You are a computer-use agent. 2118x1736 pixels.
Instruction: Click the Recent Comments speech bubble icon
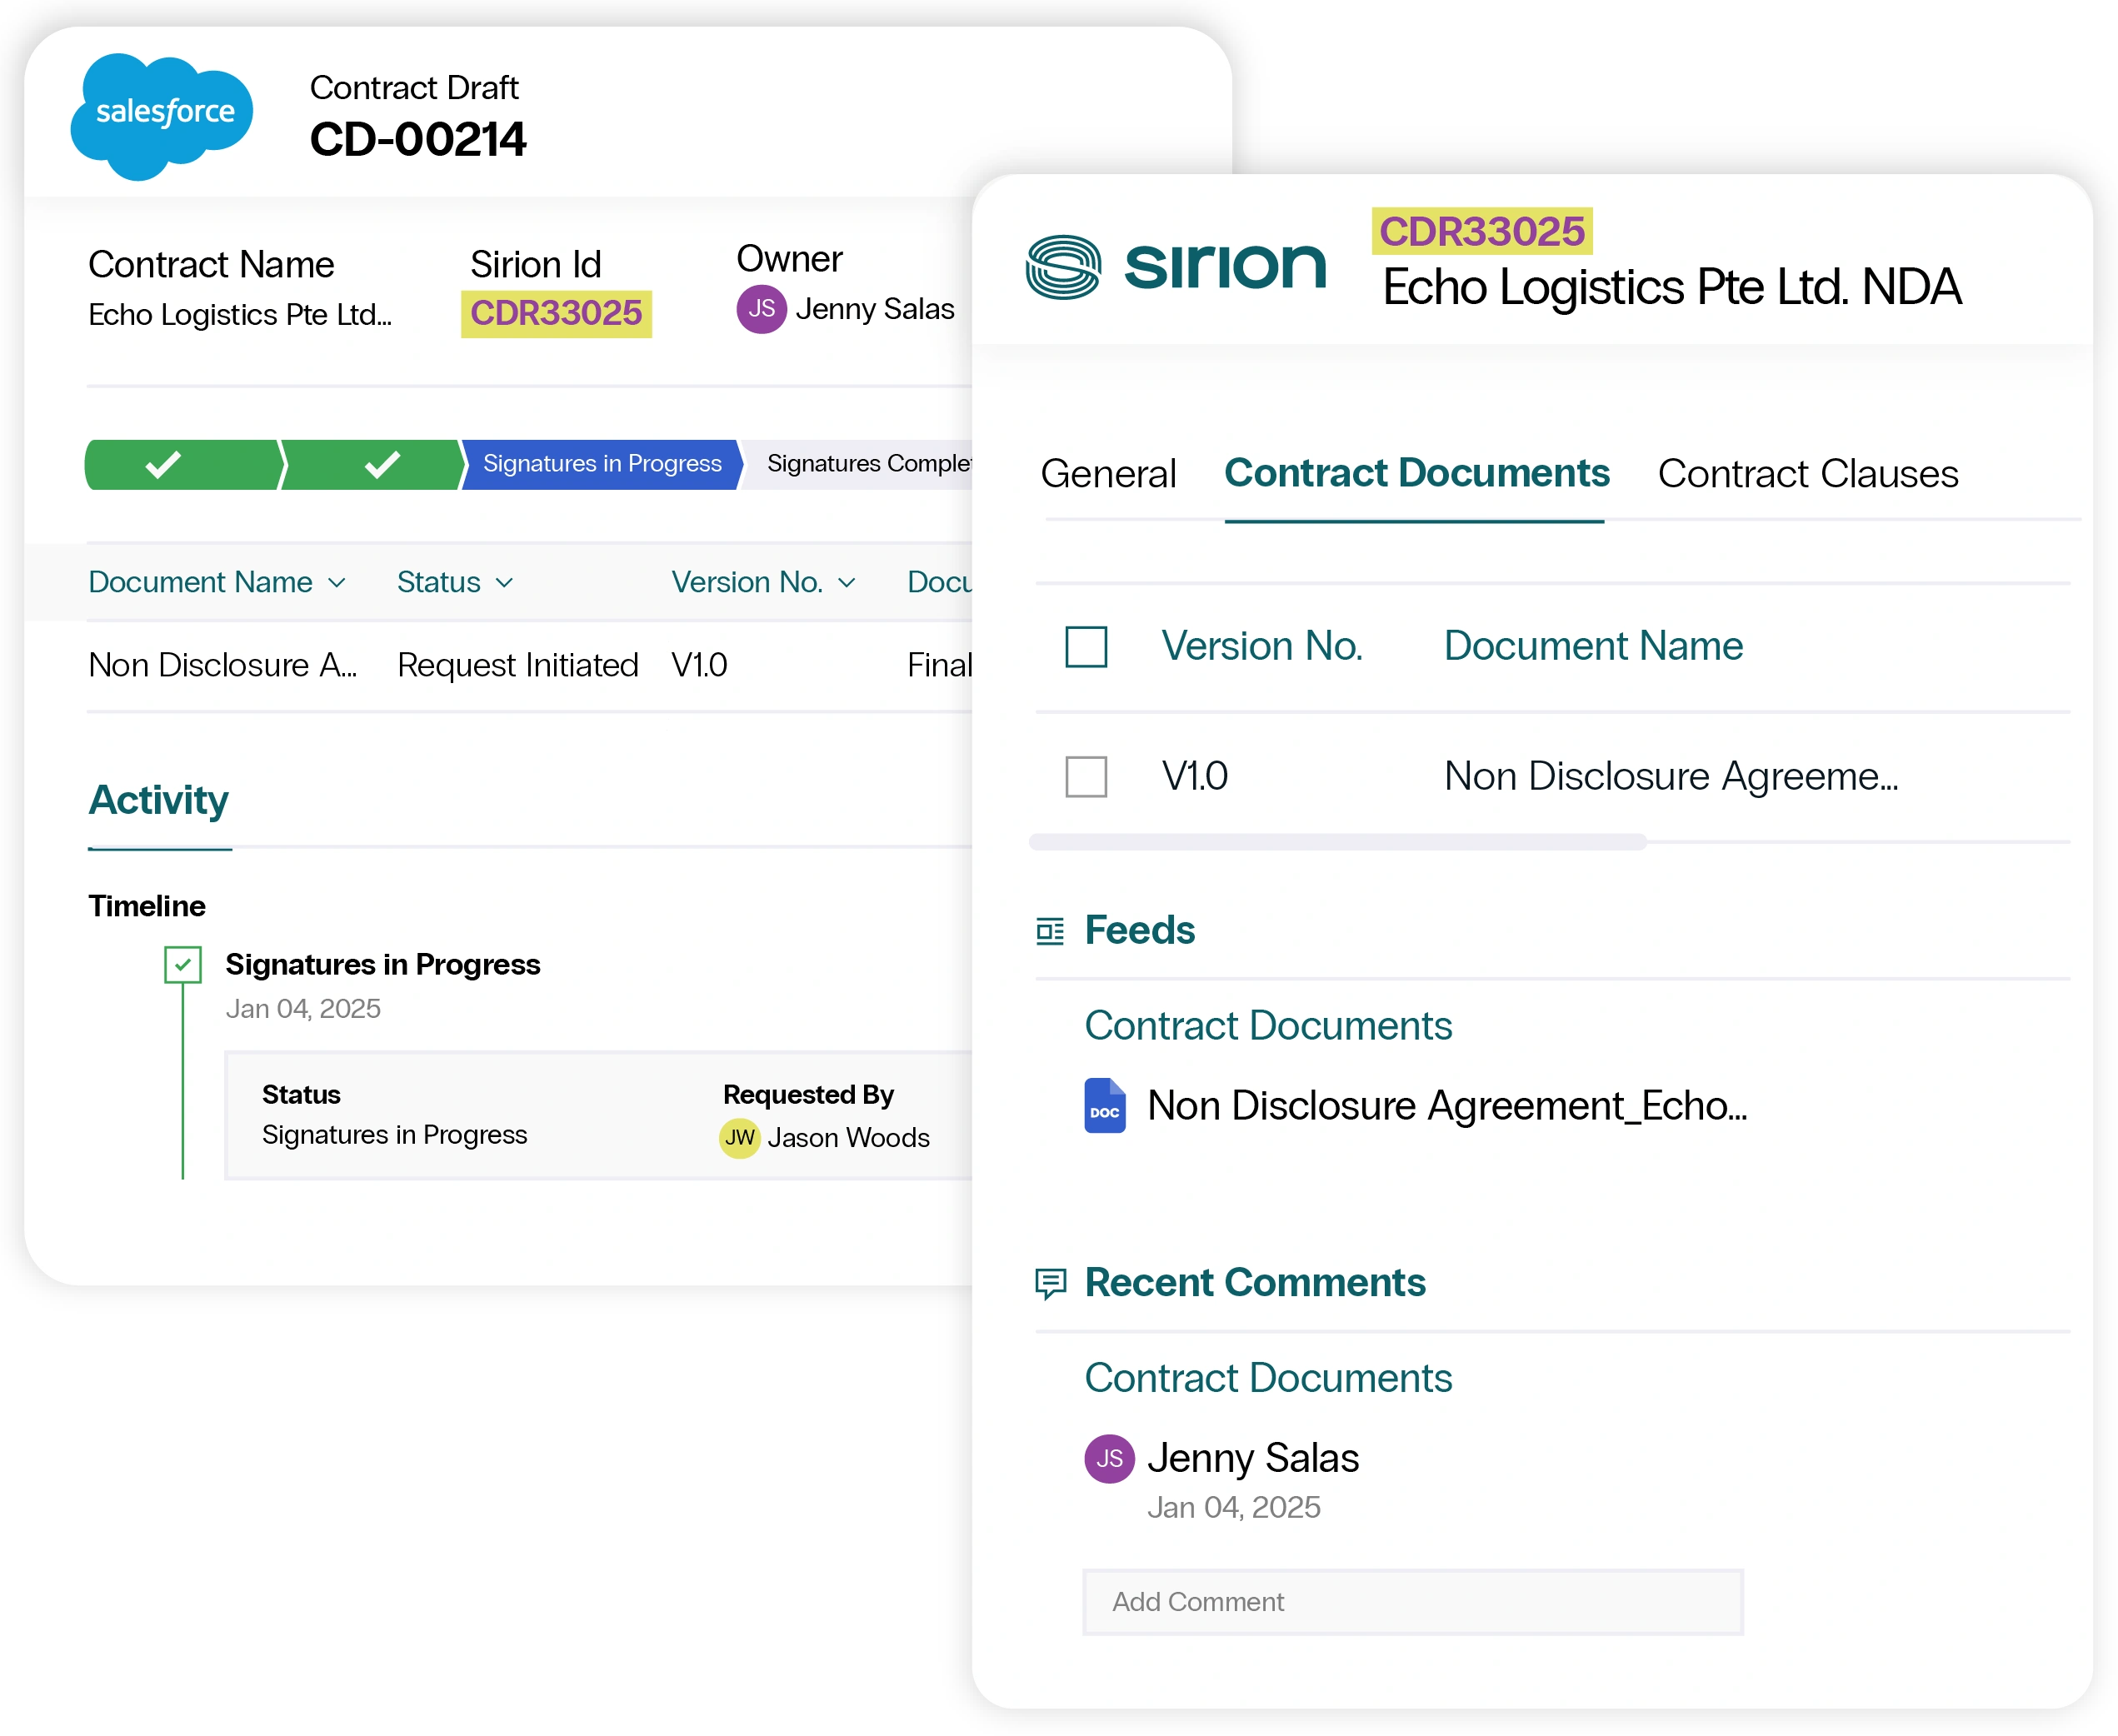click(1050, 1282)
